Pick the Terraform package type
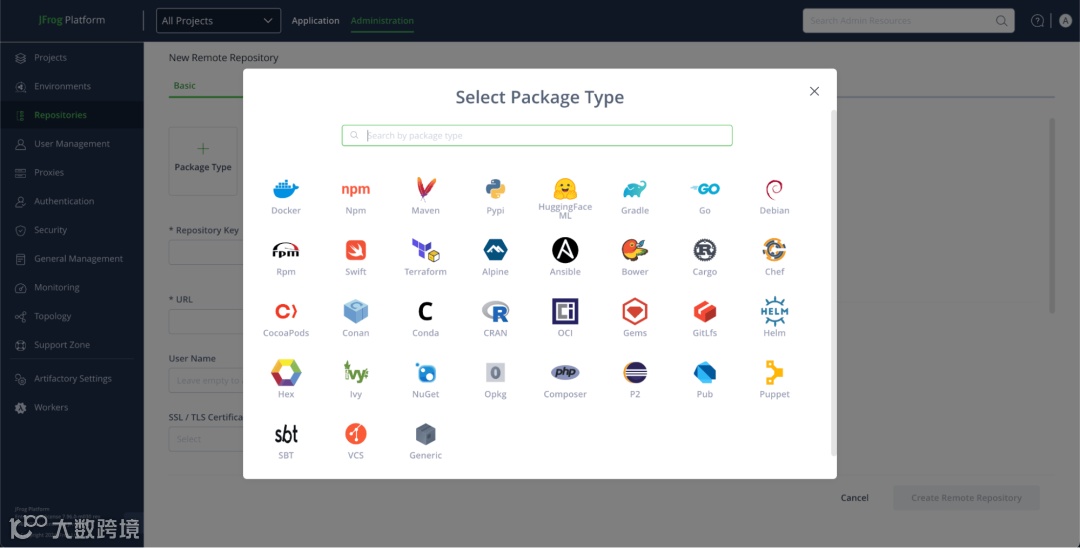The width and height of the screenshot is (1080, 548). coord(426,258)
